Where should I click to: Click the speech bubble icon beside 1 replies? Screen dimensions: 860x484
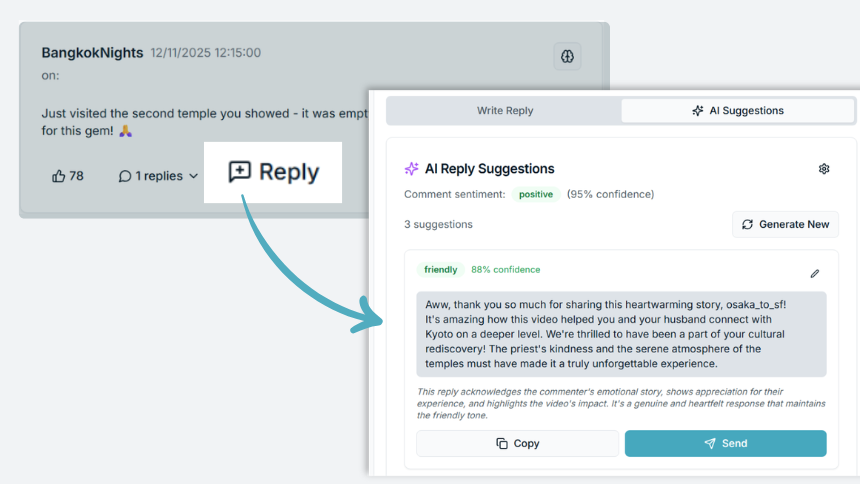(125, 176)
